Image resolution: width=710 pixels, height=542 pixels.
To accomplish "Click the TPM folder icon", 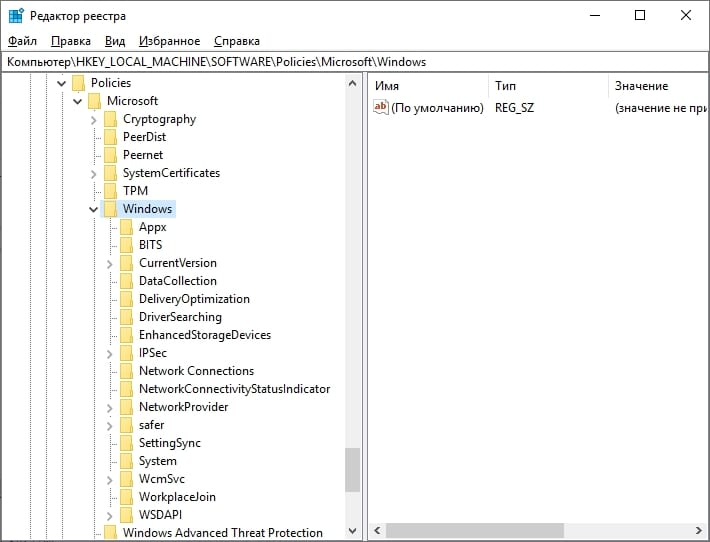I will (x=110, y=191).
